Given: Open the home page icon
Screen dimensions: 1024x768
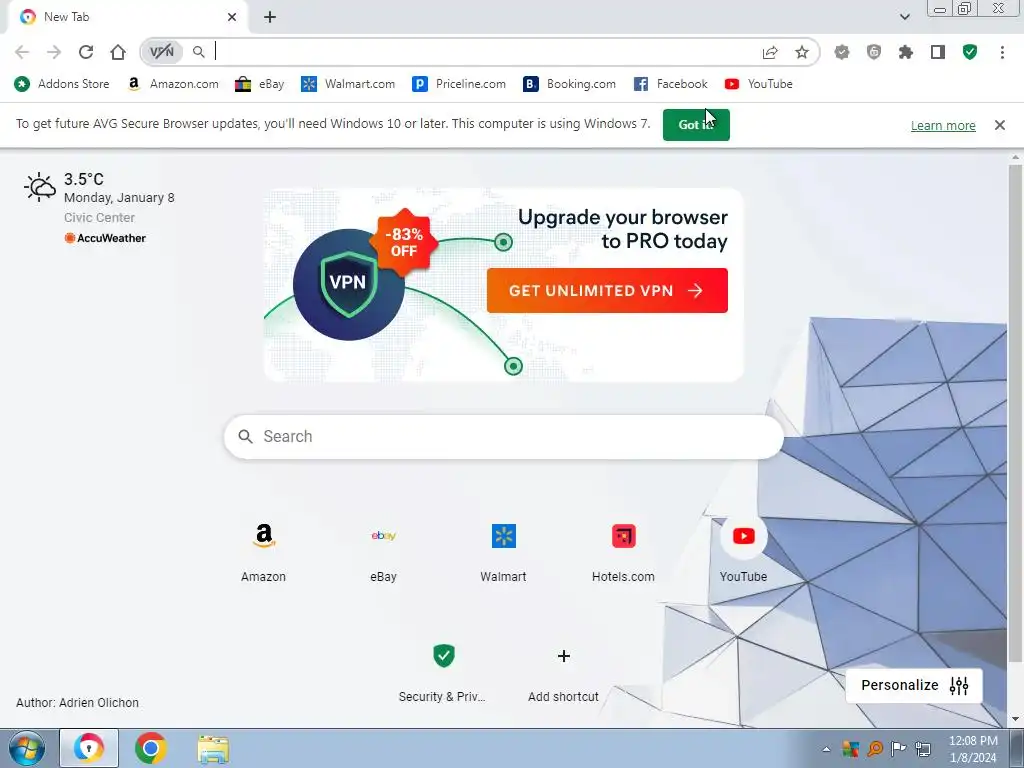Looking at the screenshot, I should click(118, 52).
